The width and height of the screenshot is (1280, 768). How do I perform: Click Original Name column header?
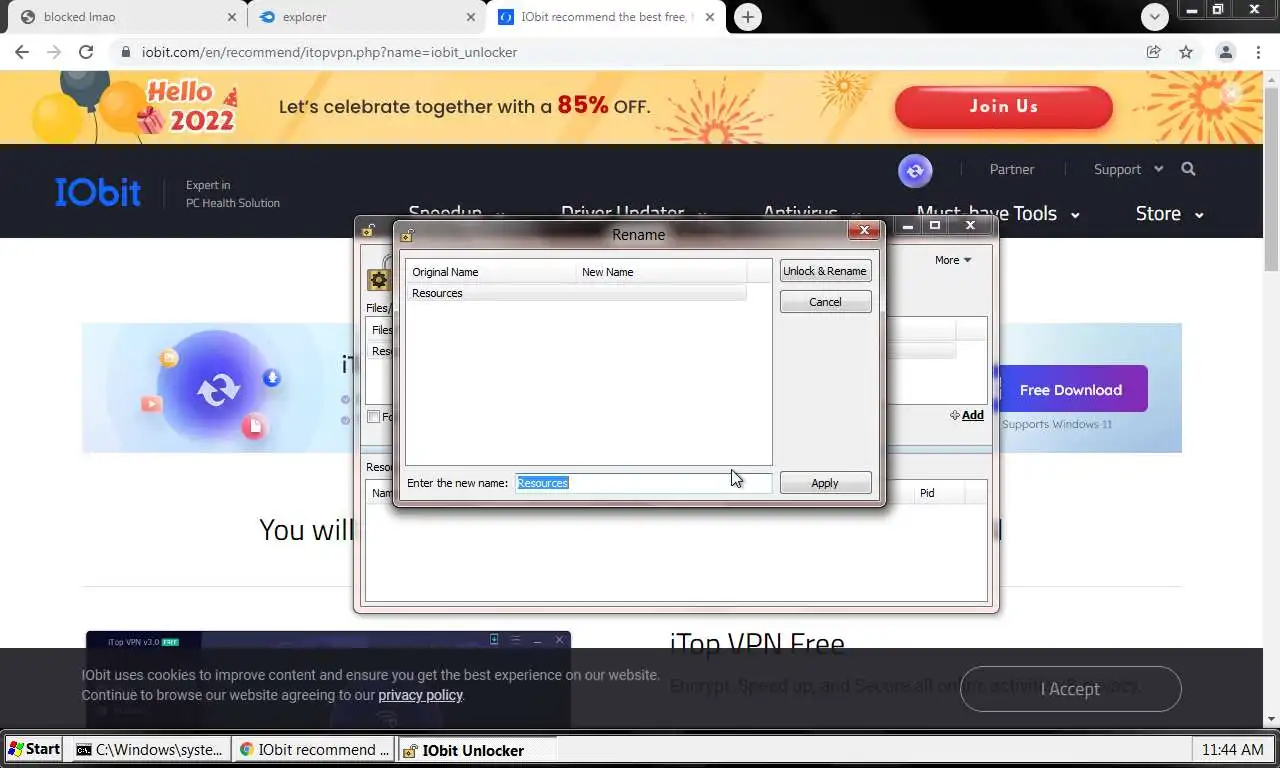point(491,272)
